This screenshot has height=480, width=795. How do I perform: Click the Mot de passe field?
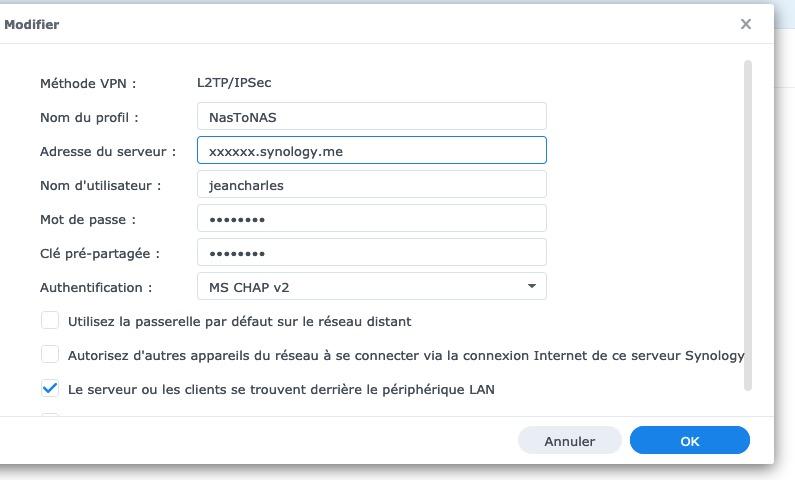[x=371, y=218]
